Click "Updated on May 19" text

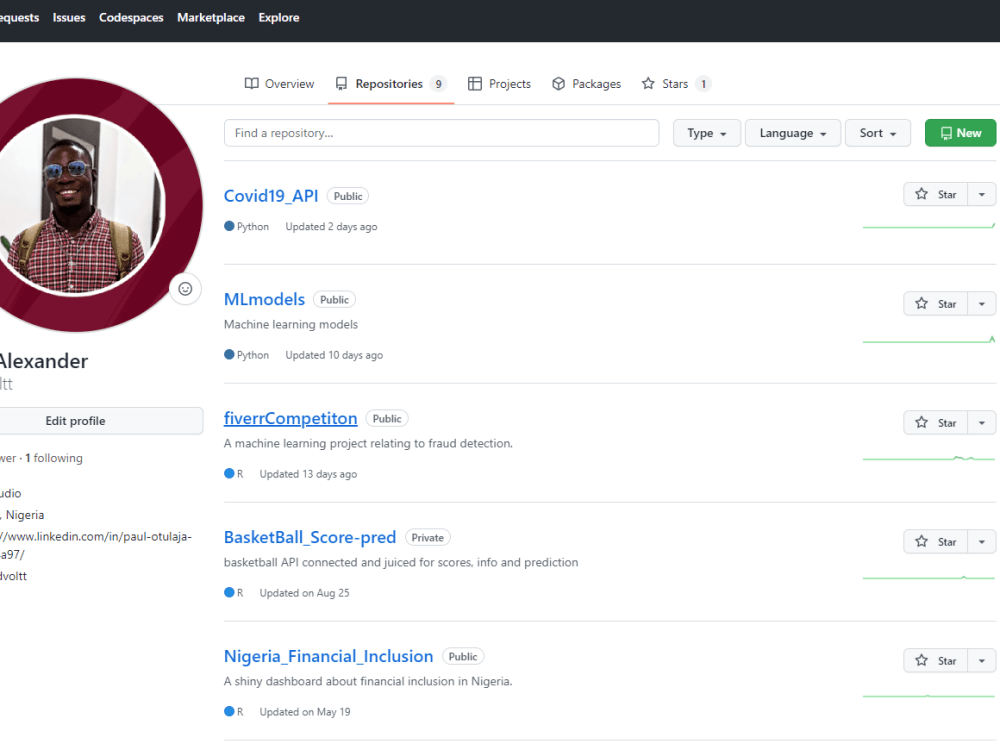(305, 712)
